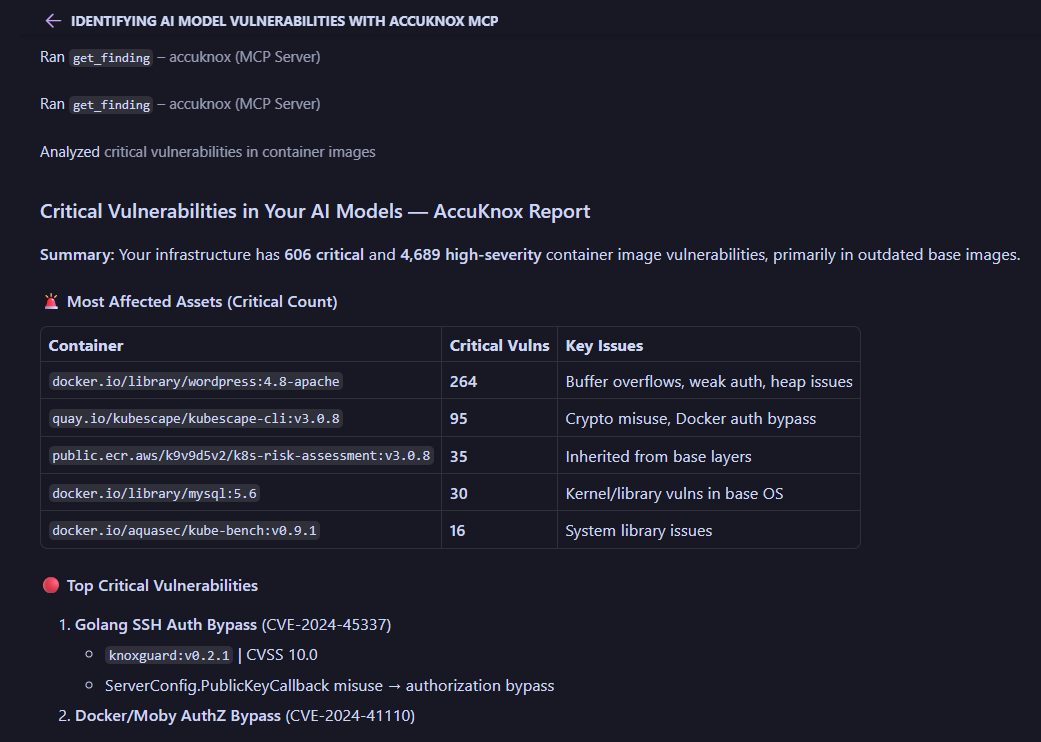This screenshot has width=1041, height=742.
Task: Click the knoxguard:v0.2.1 code chip
Action: 168,654
